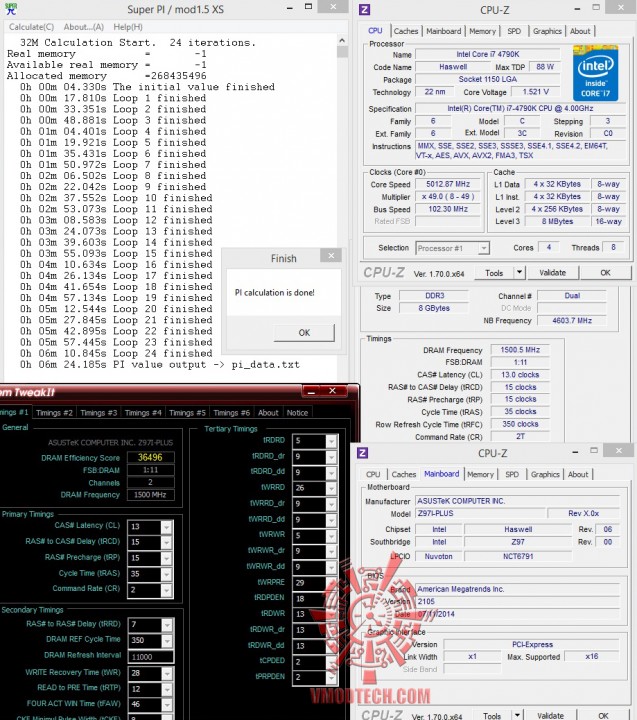
Task: Open the tCPDED tertiary timing dropdown
Action: [x=331, y=662]
